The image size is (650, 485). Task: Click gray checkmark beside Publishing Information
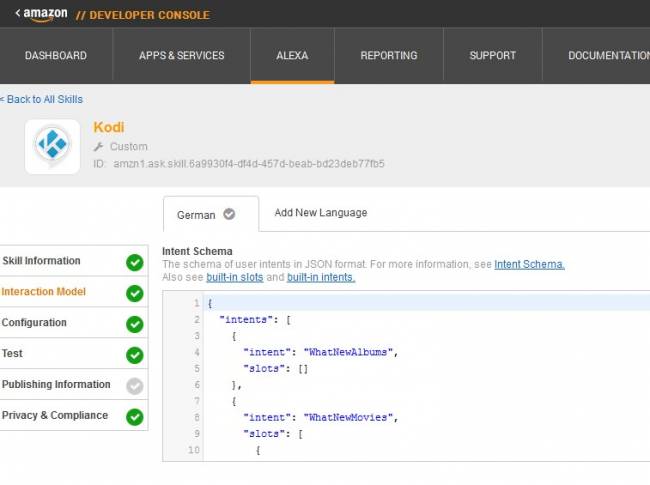tap(134, 386)
